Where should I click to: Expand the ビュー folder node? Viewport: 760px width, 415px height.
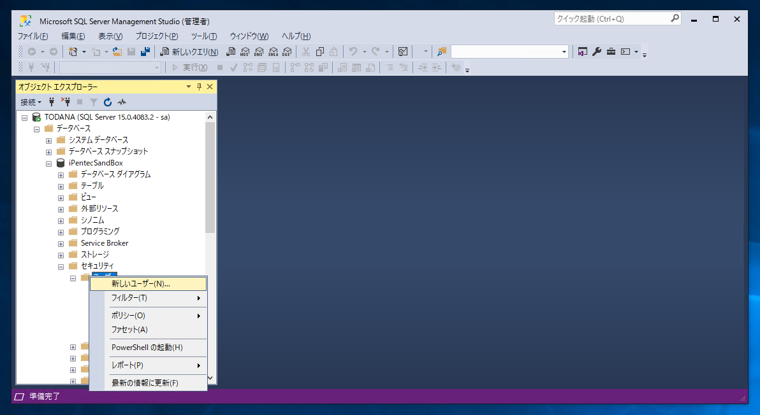61,198
